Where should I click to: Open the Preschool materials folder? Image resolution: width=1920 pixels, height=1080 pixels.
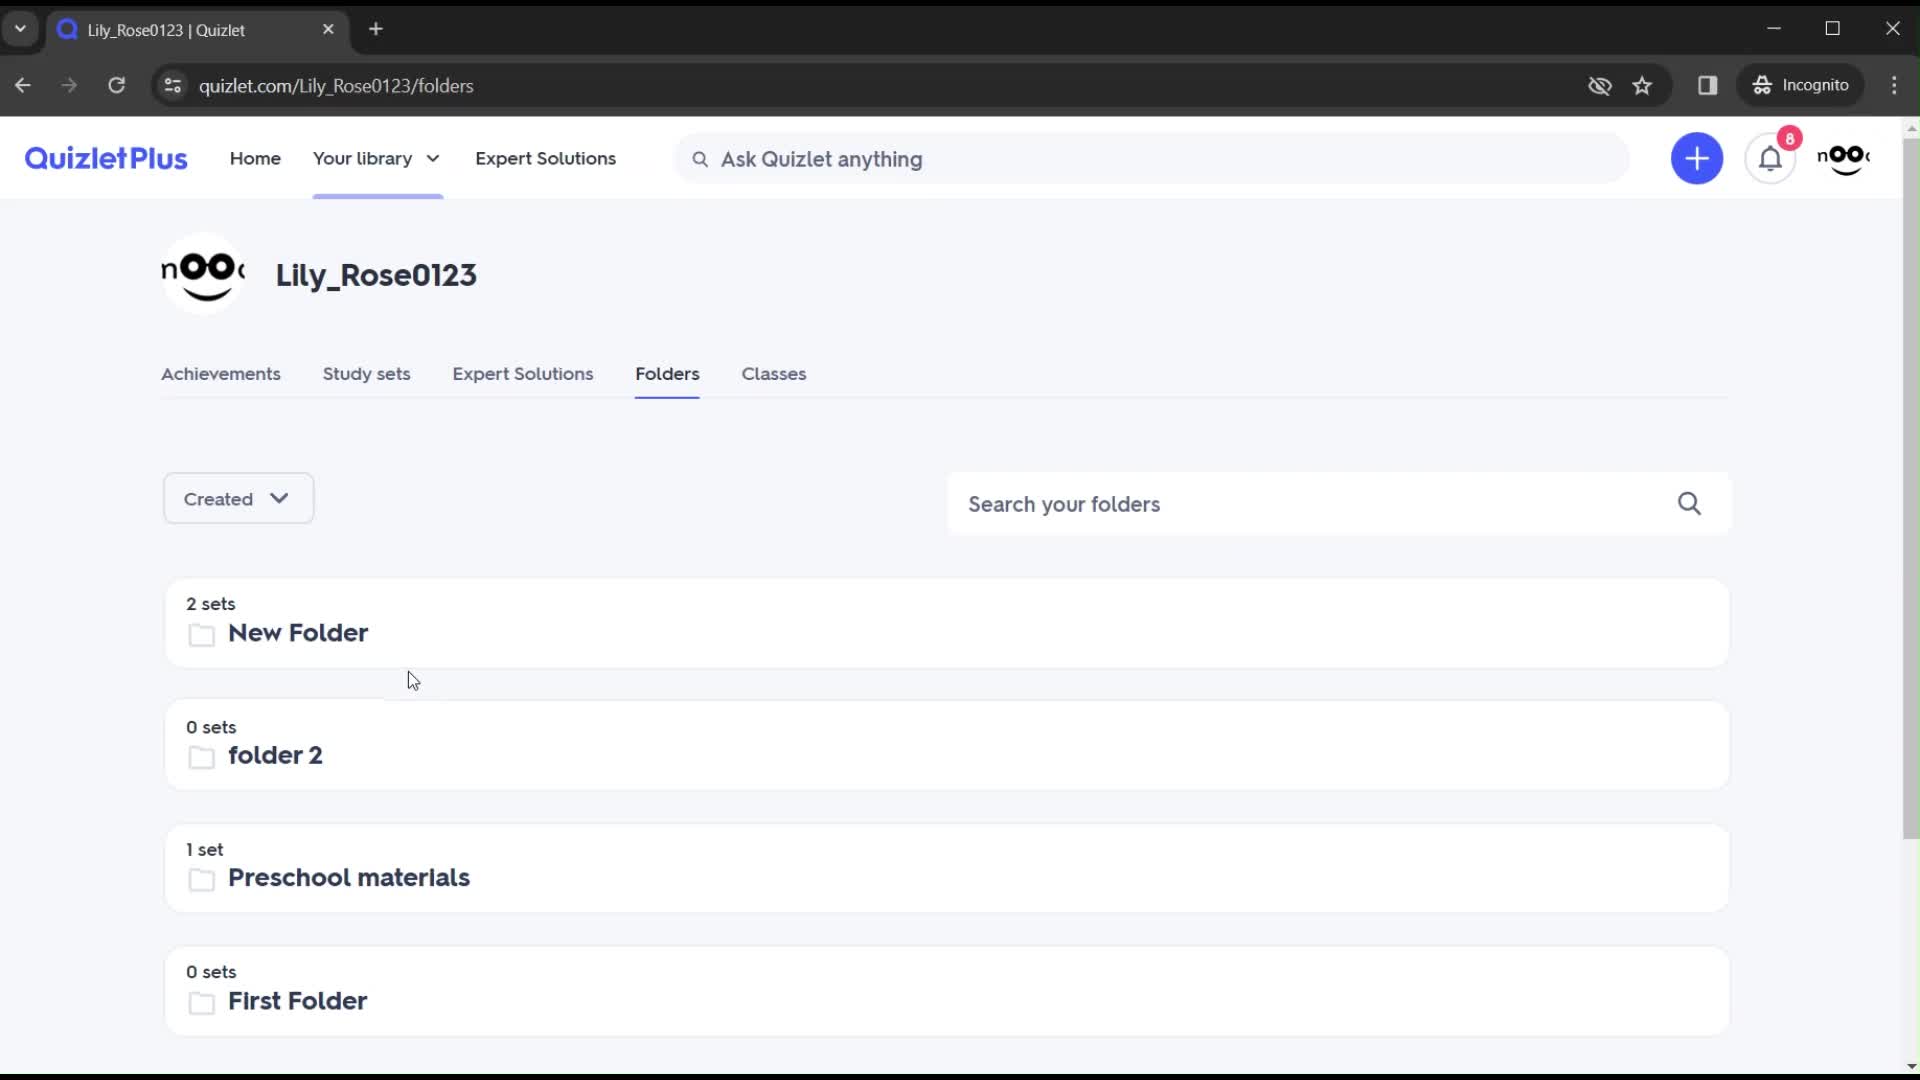349,877
